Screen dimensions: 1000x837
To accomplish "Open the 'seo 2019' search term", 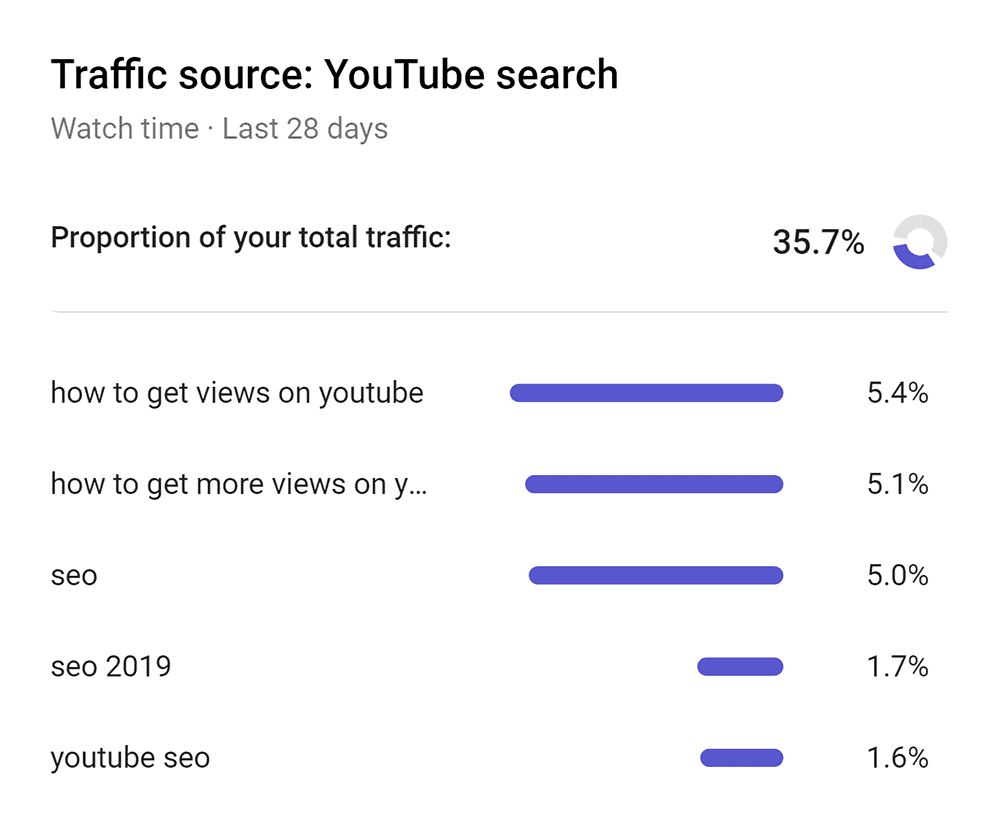I will [x=111, y=667].
